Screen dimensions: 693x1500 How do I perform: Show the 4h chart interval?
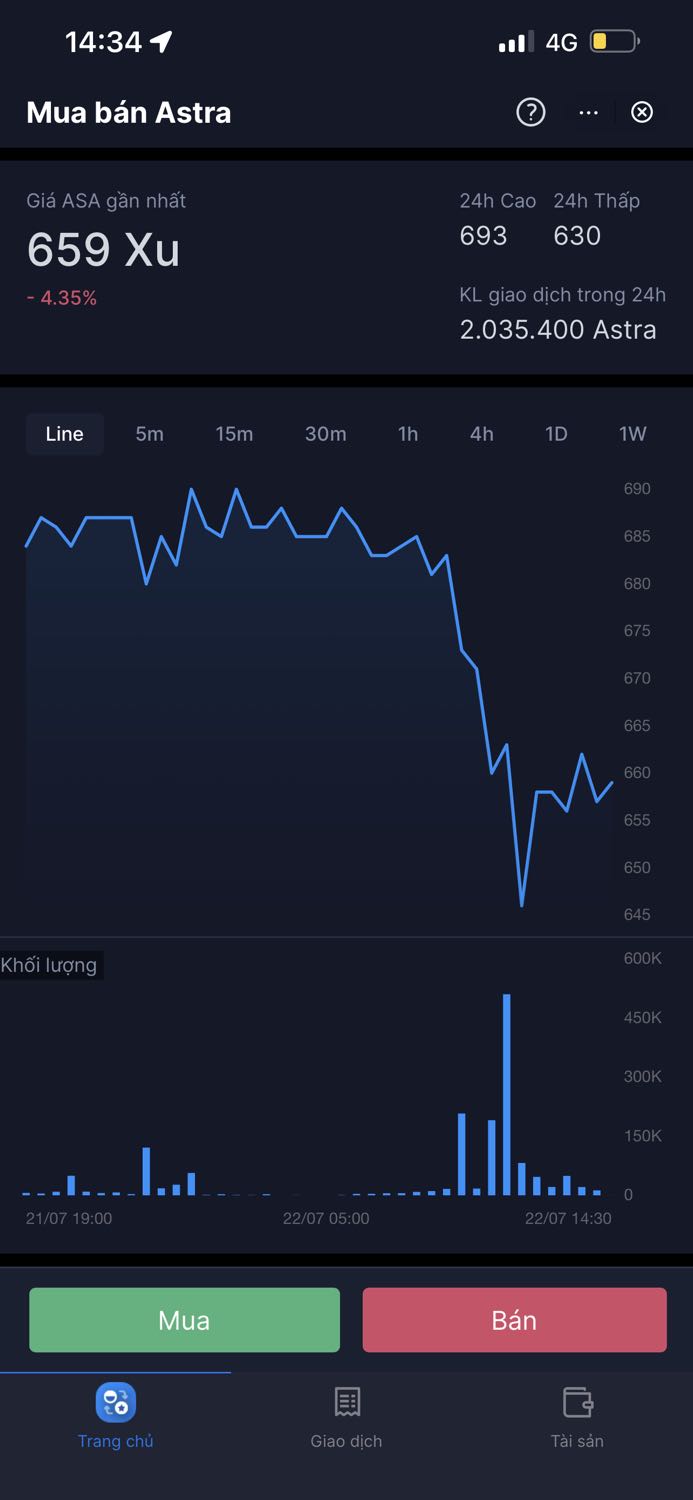point(482,434)
